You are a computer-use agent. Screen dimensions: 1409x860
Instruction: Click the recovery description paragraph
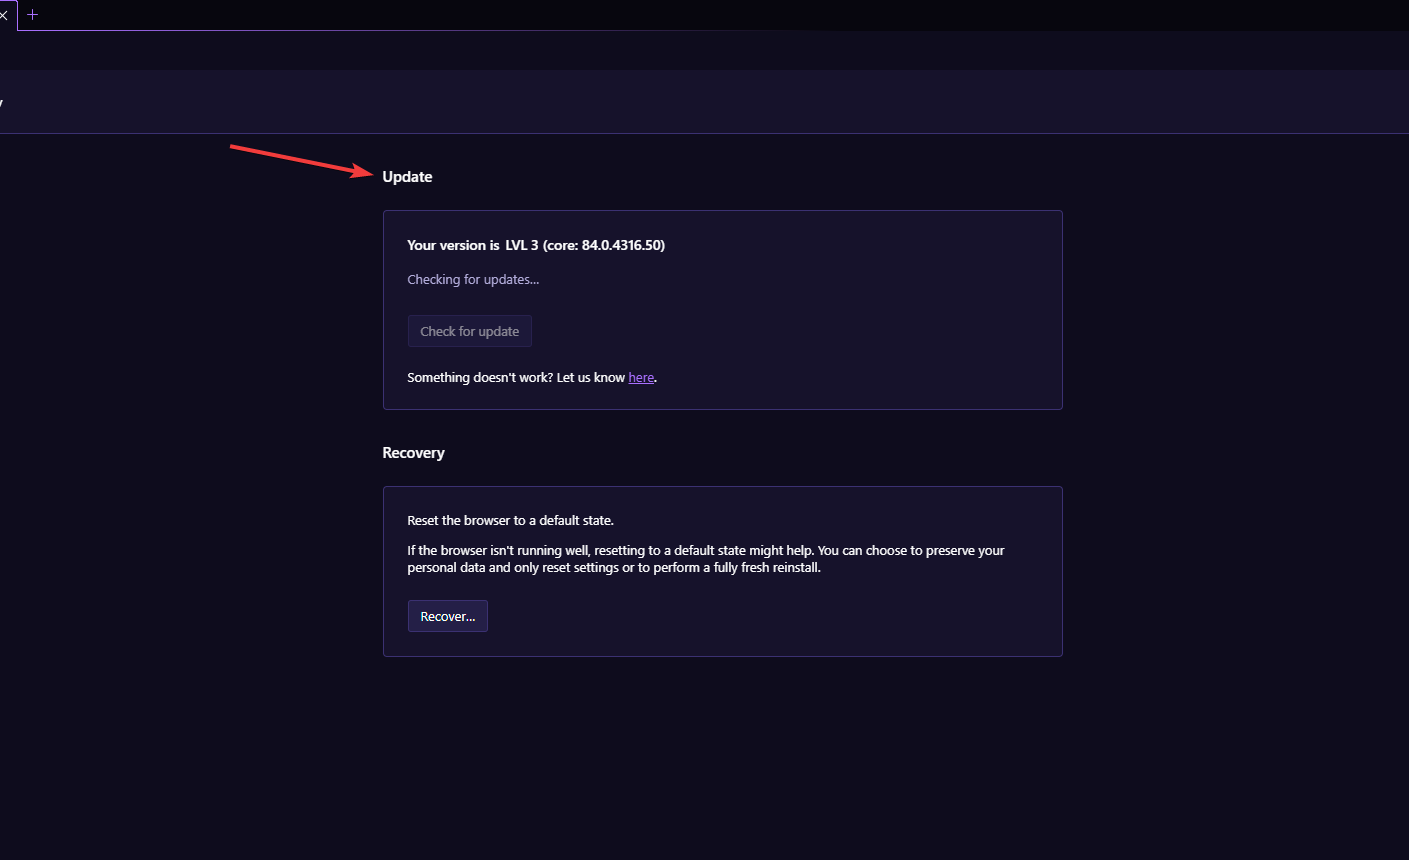pos(706,559)
